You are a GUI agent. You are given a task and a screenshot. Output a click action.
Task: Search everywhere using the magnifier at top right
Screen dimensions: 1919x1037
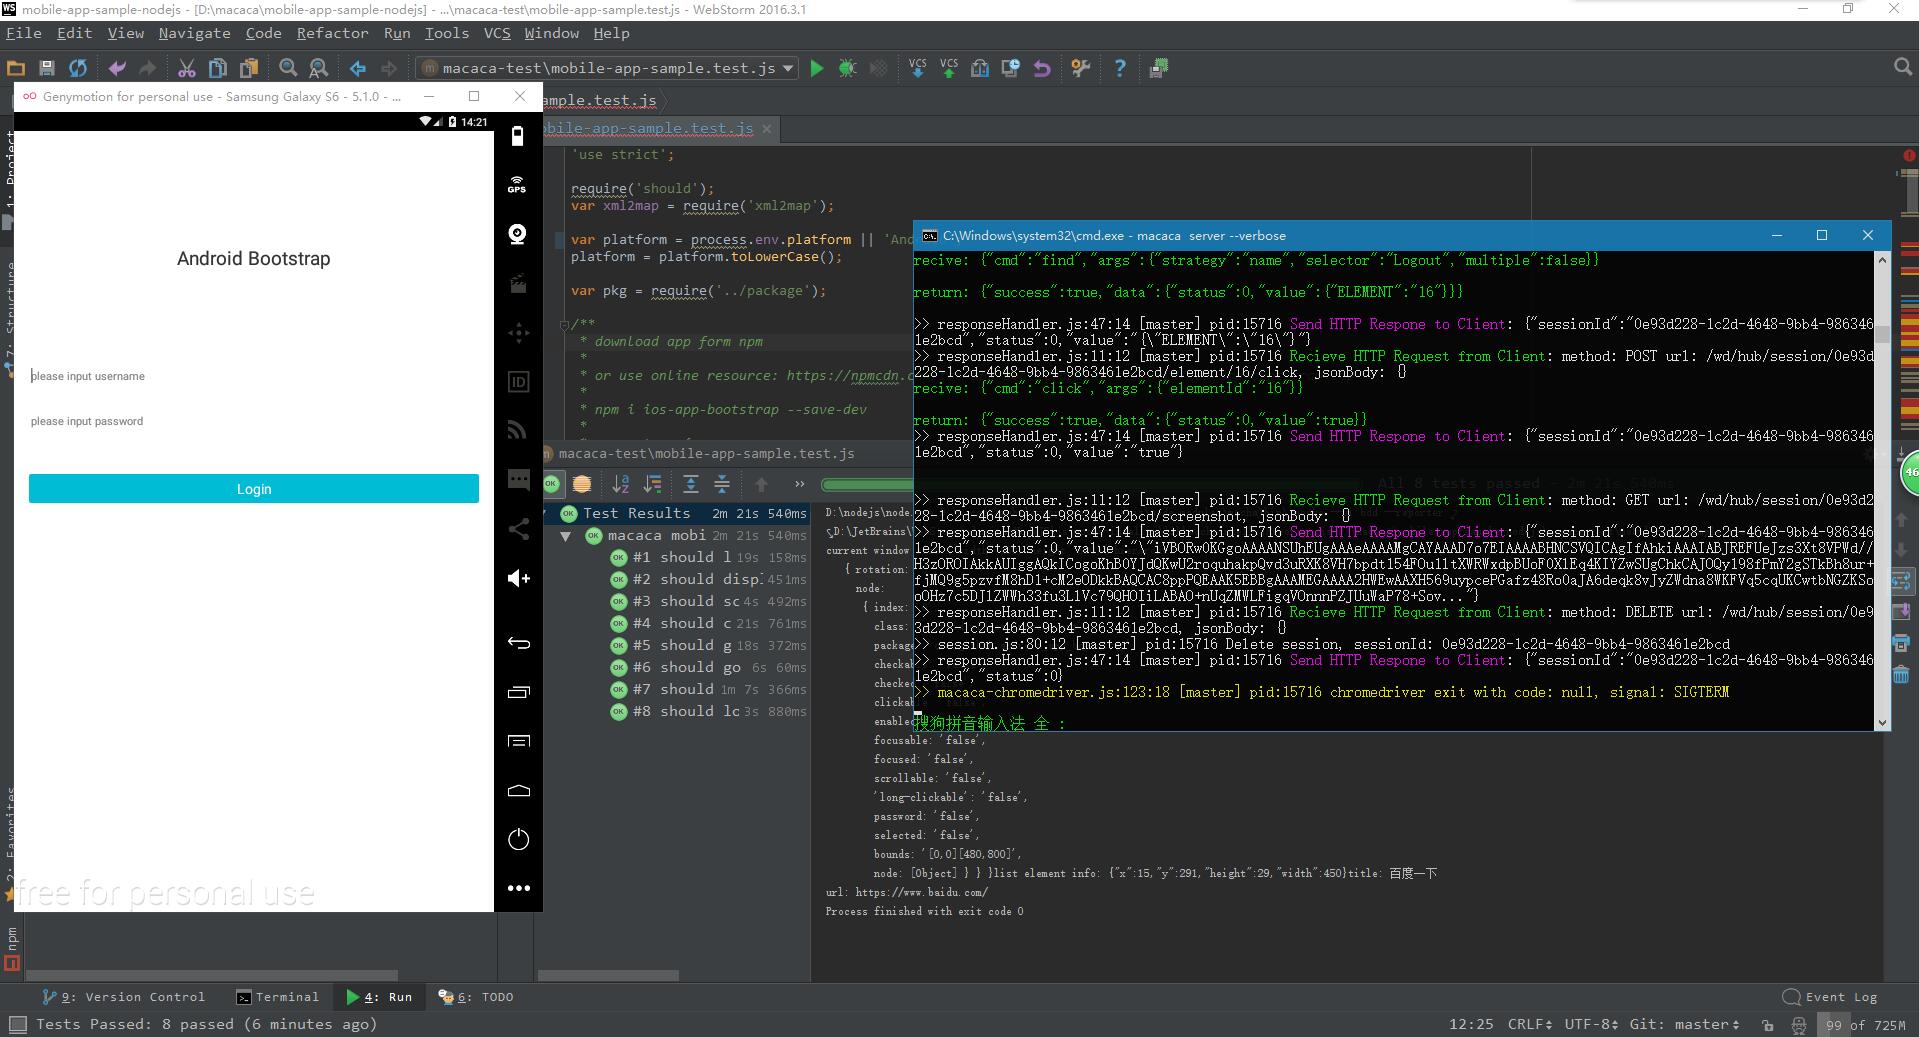(1903, 67)
